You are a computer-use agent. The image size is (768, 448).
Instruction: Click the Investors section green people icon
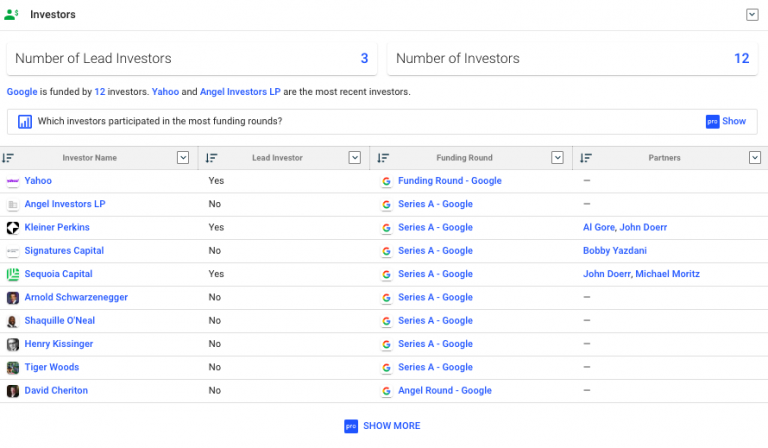coord(11,14)
